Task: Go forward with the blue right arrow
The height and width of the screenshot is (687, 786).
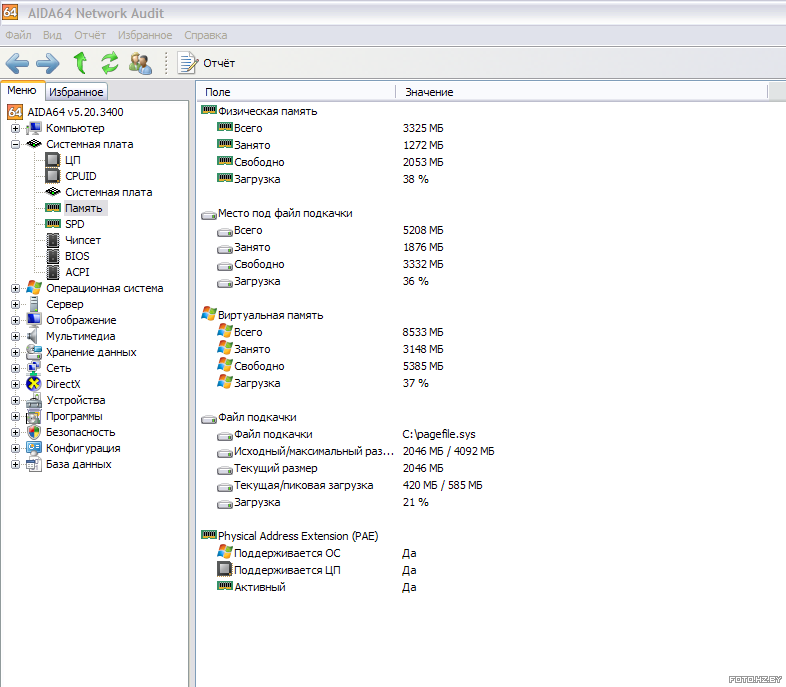Action: click(x=48, y=63)
